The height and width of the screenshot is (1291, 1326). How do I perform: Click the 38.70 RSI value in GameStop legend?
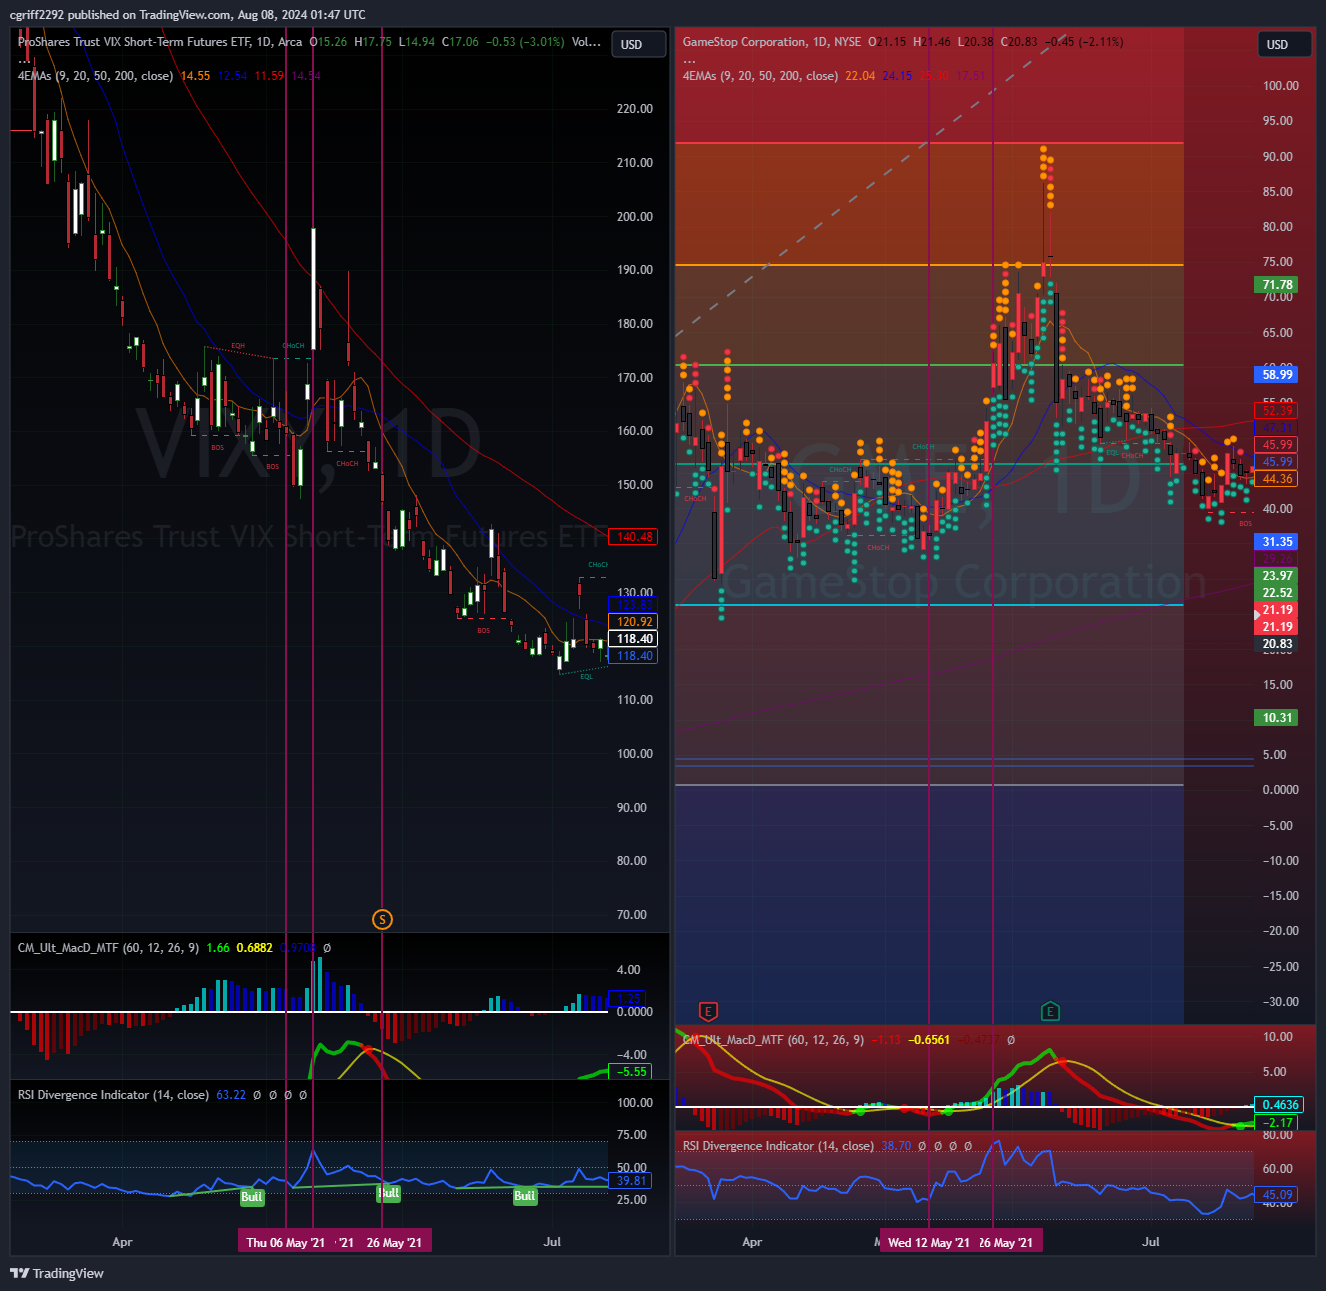896,1146
